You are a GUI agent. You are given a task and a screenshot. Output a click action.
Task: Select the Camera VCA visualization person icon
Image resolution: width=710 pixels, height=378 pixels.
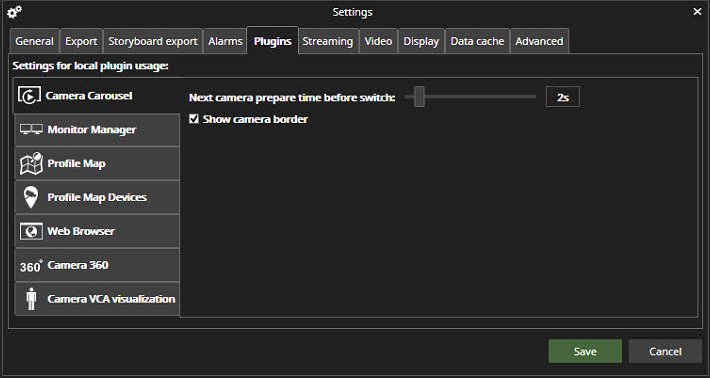(x=31, y=299)
